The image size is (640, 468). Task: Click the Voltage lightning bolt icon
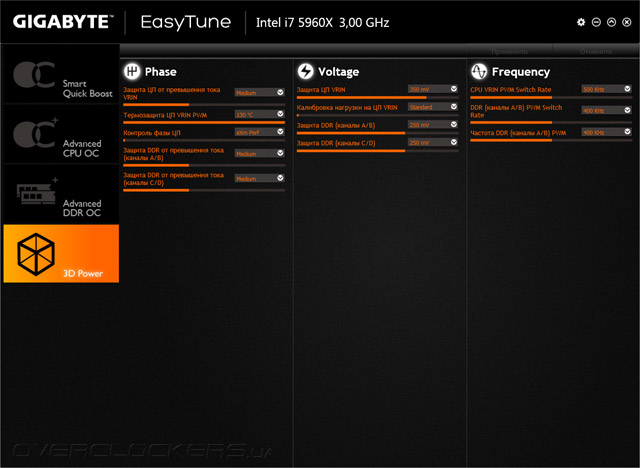[305, 71]
